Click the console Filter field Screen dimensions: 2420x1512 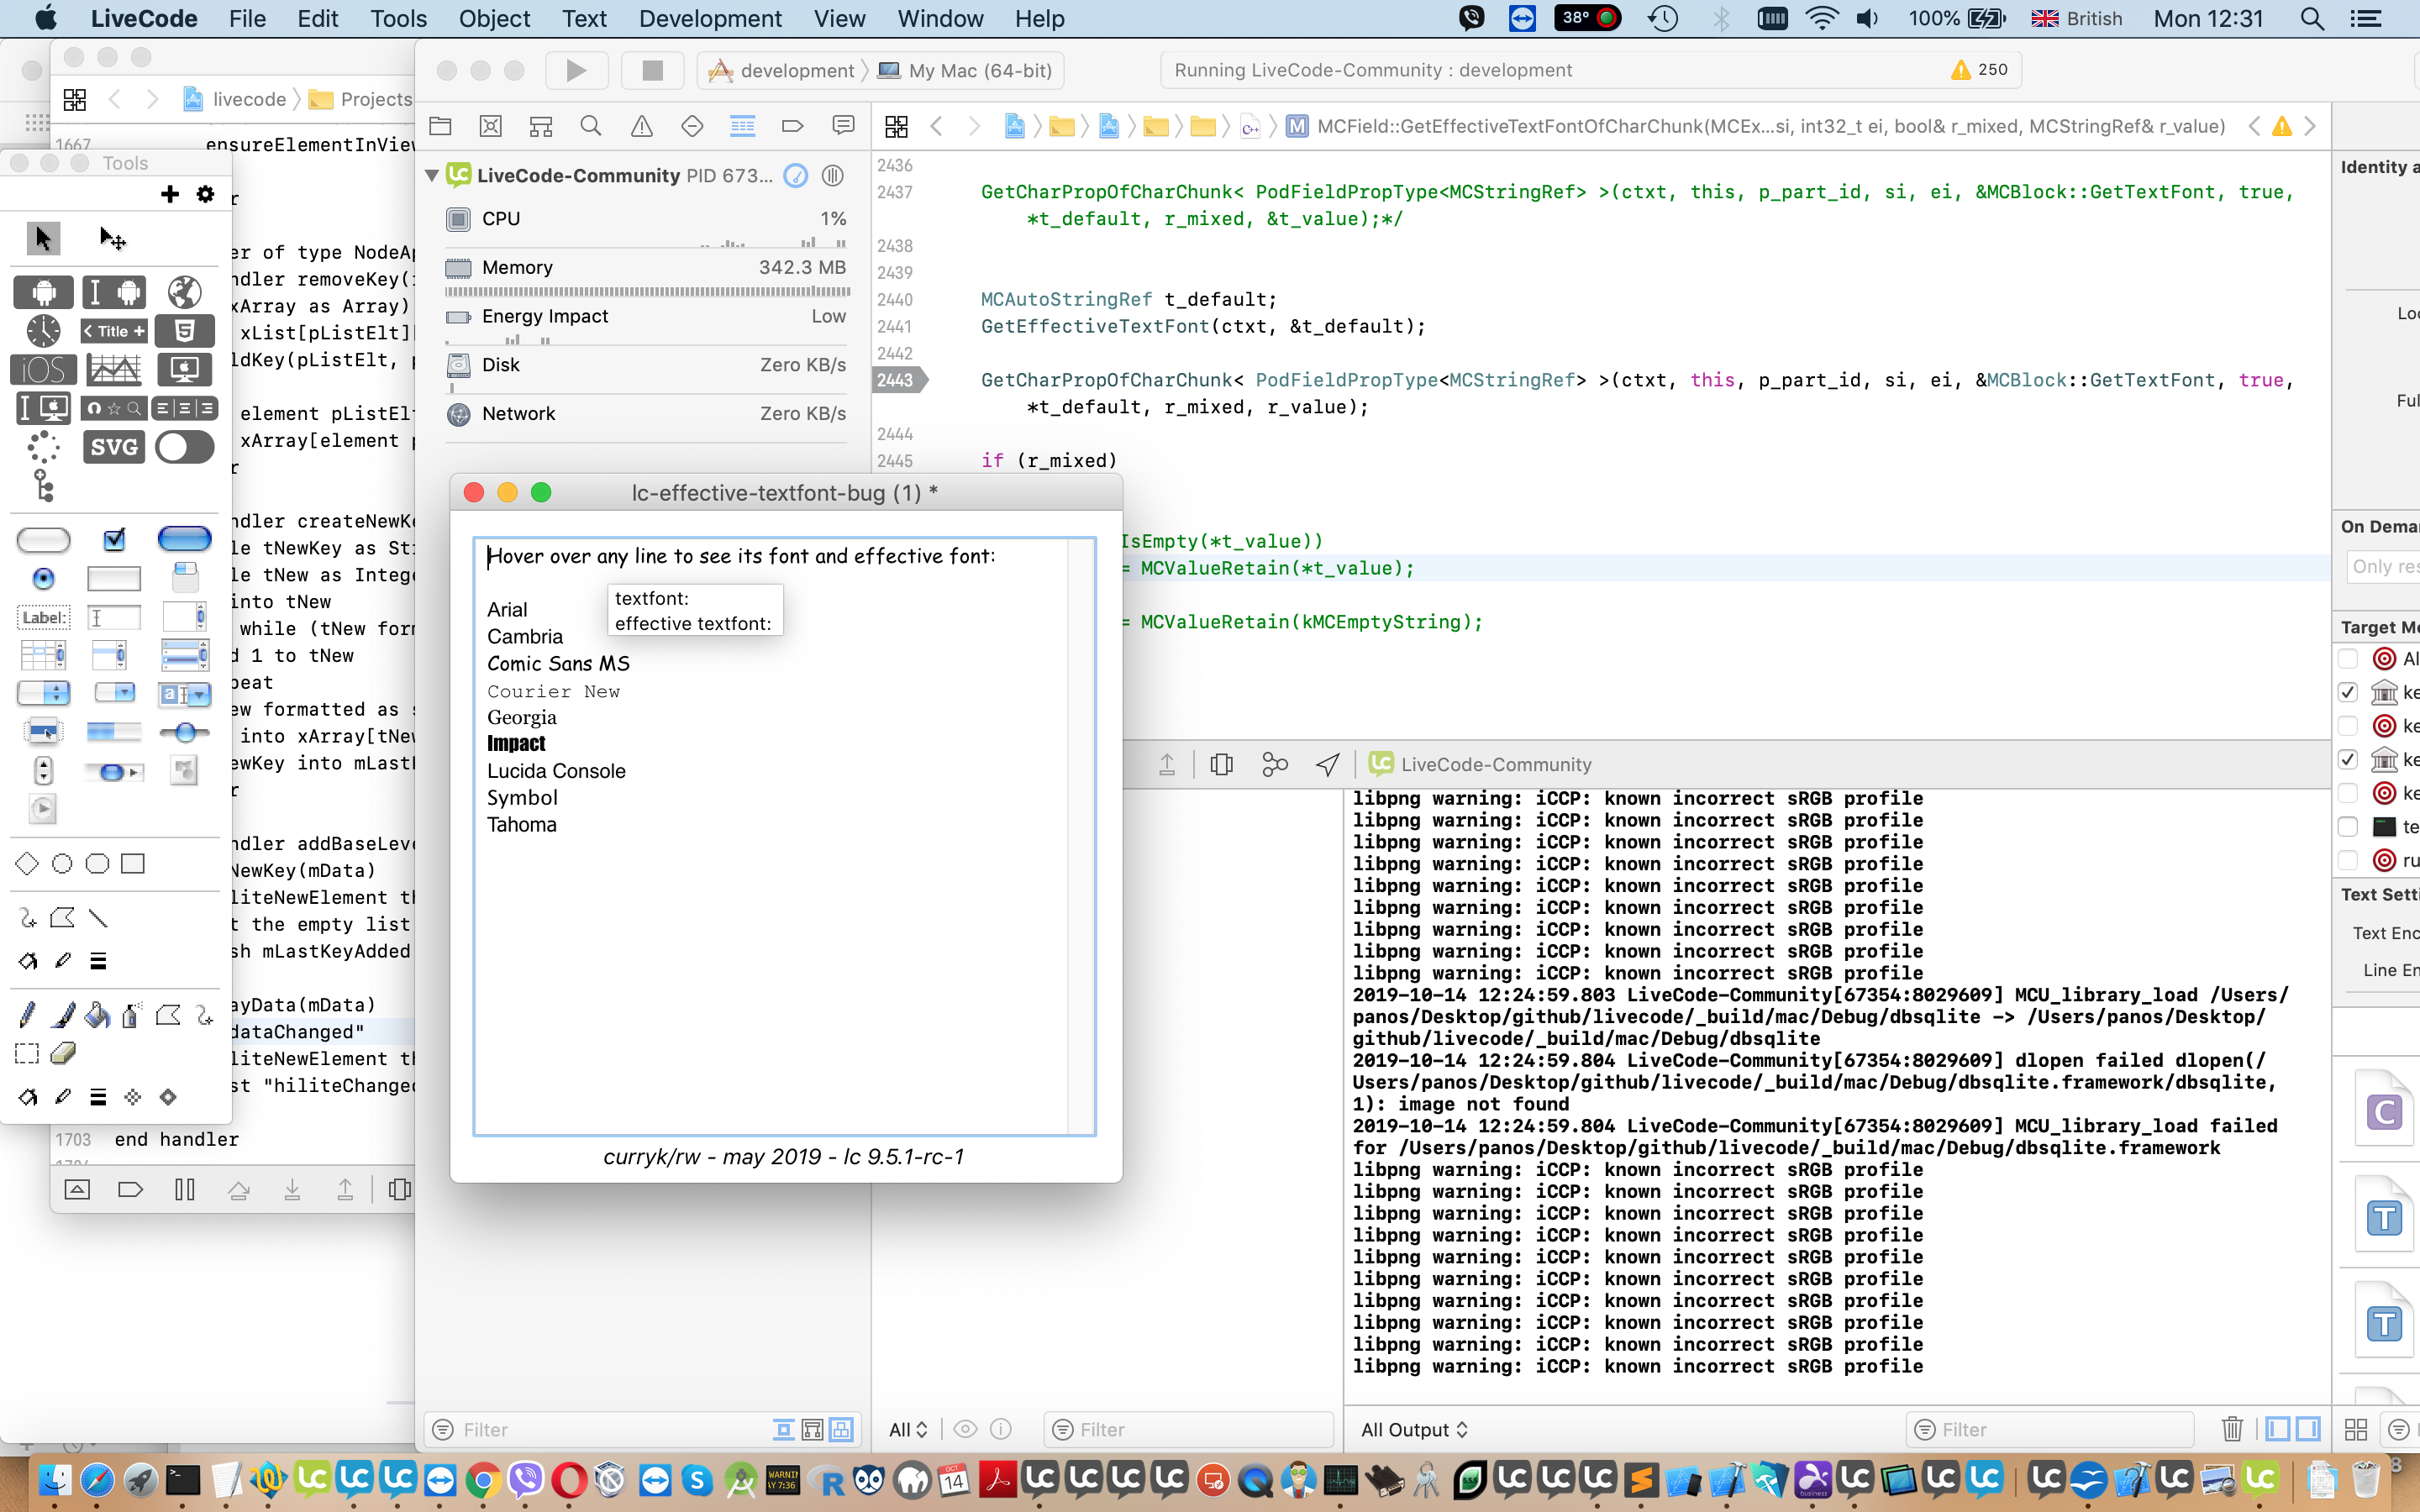[2050, 1429]
